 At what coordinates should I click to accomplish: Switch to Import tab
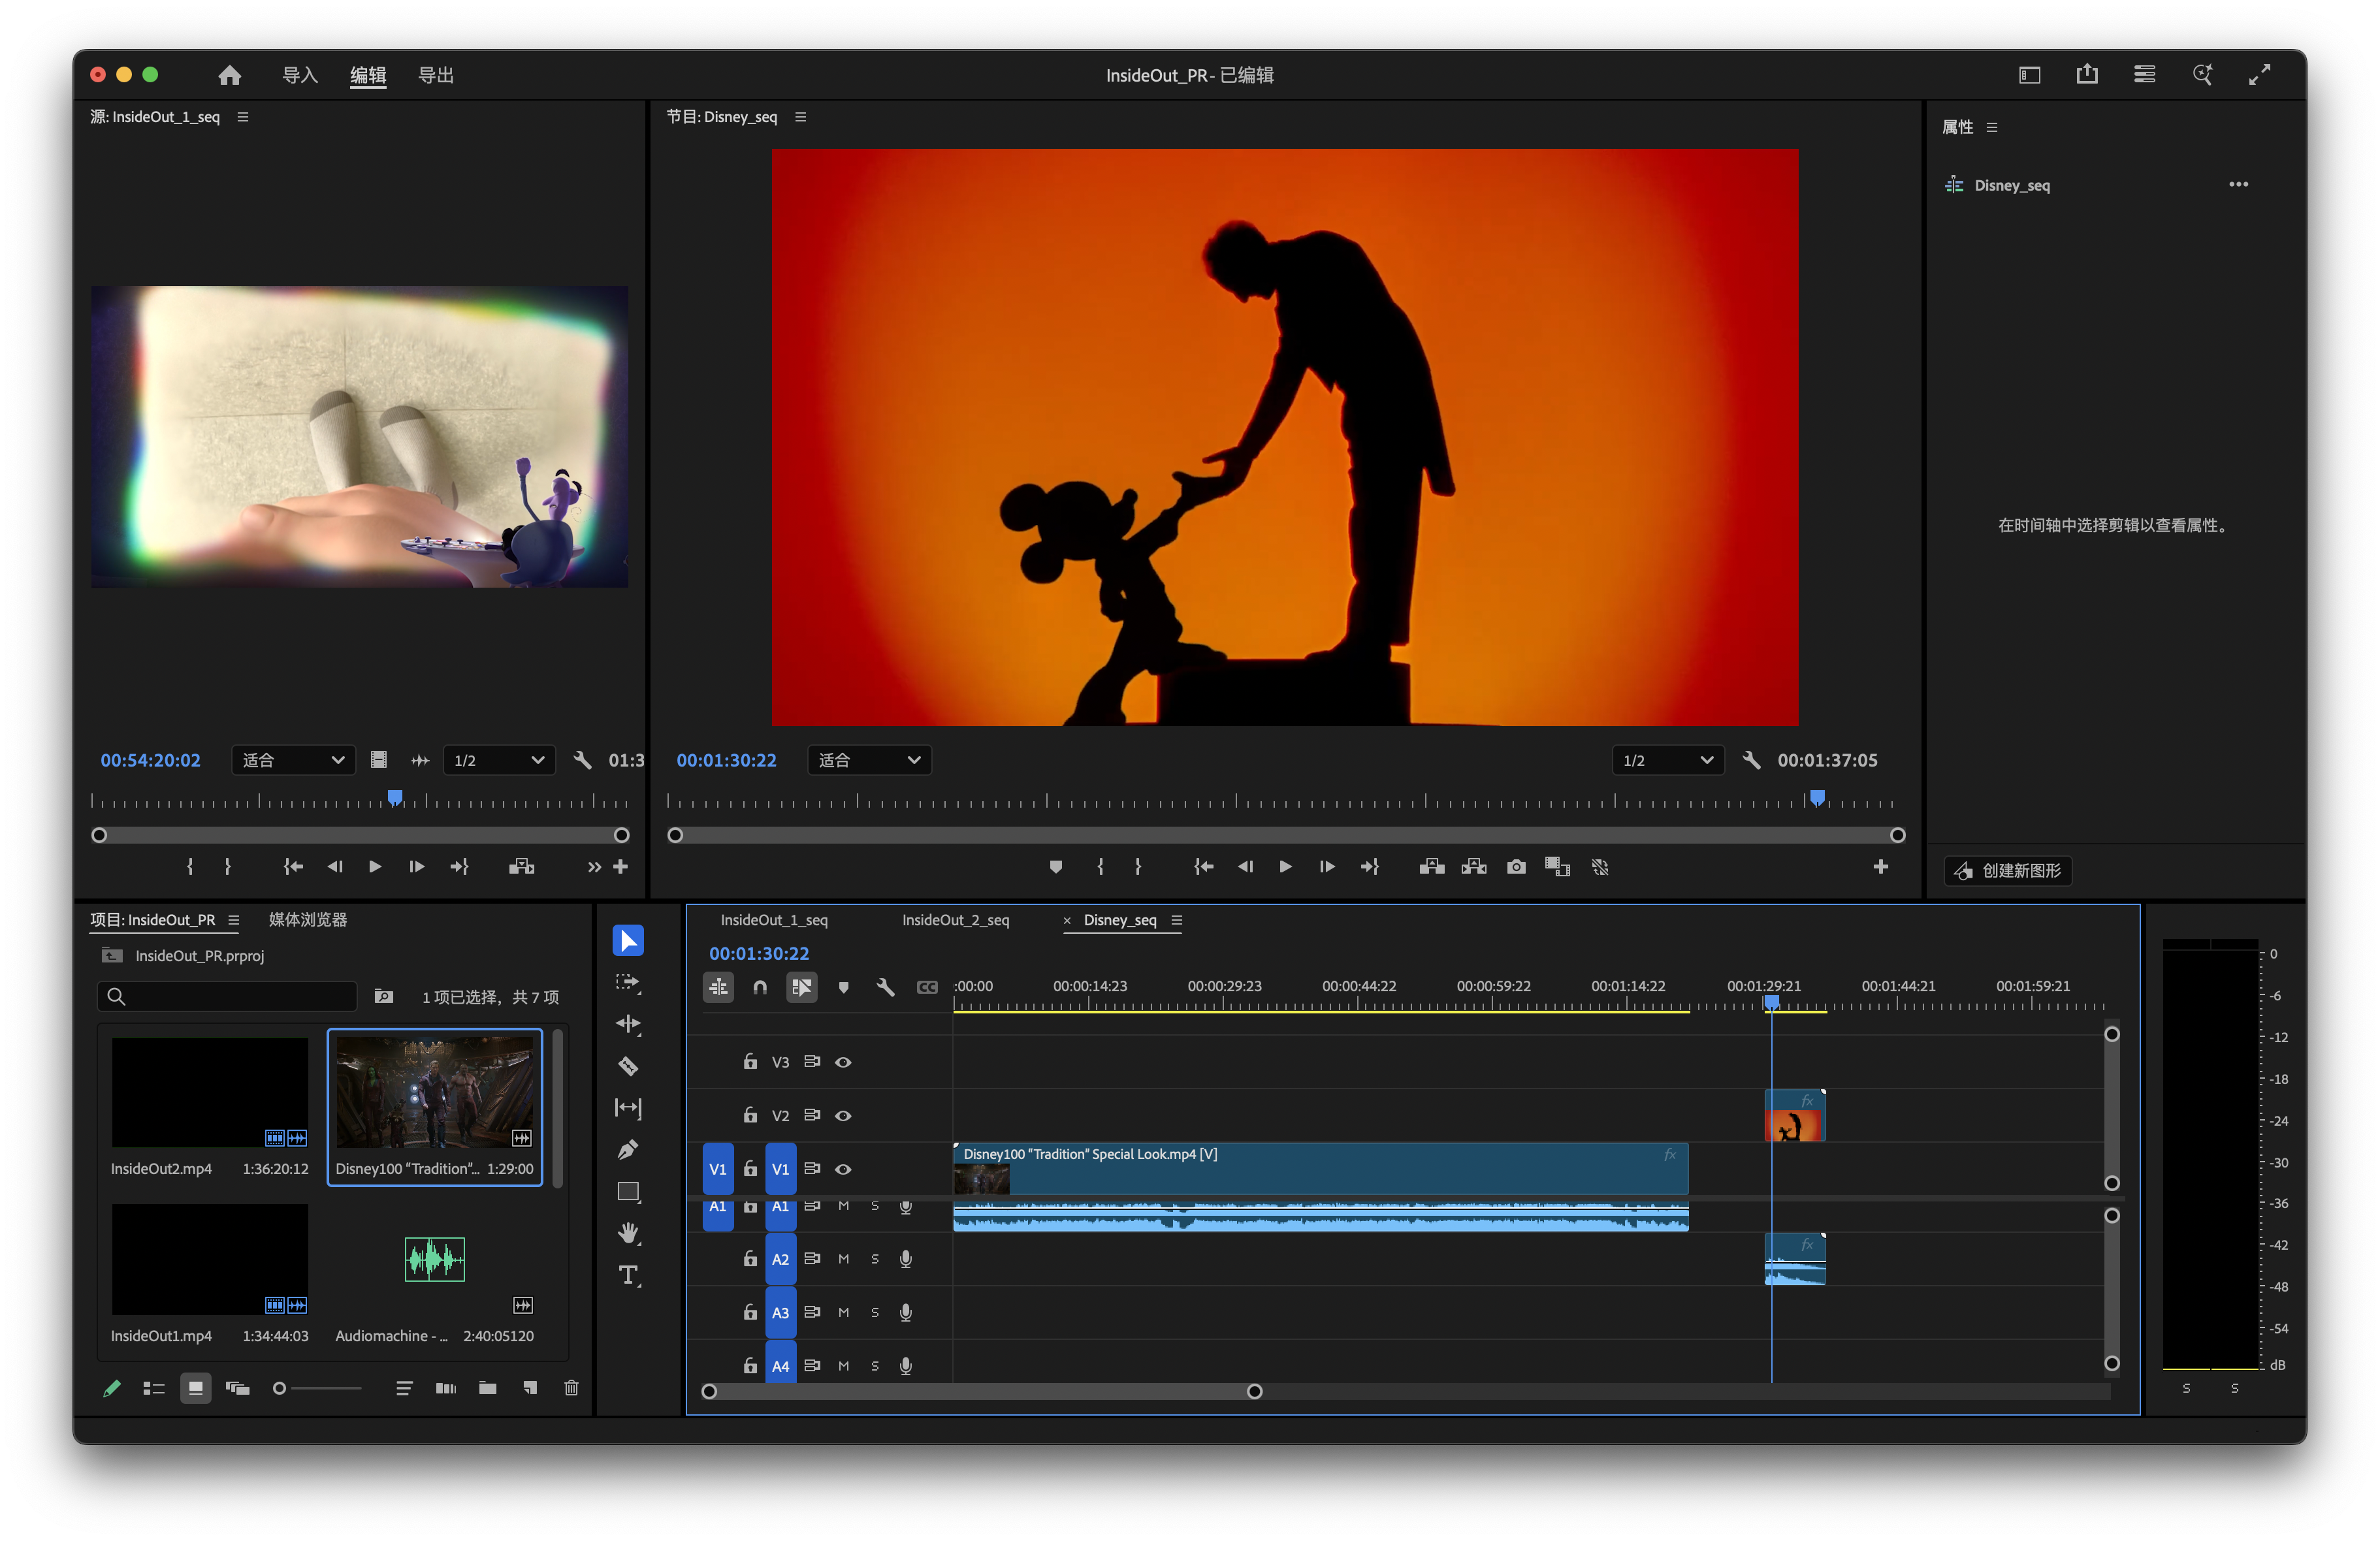pyautogui.click(x=300, y=75)
